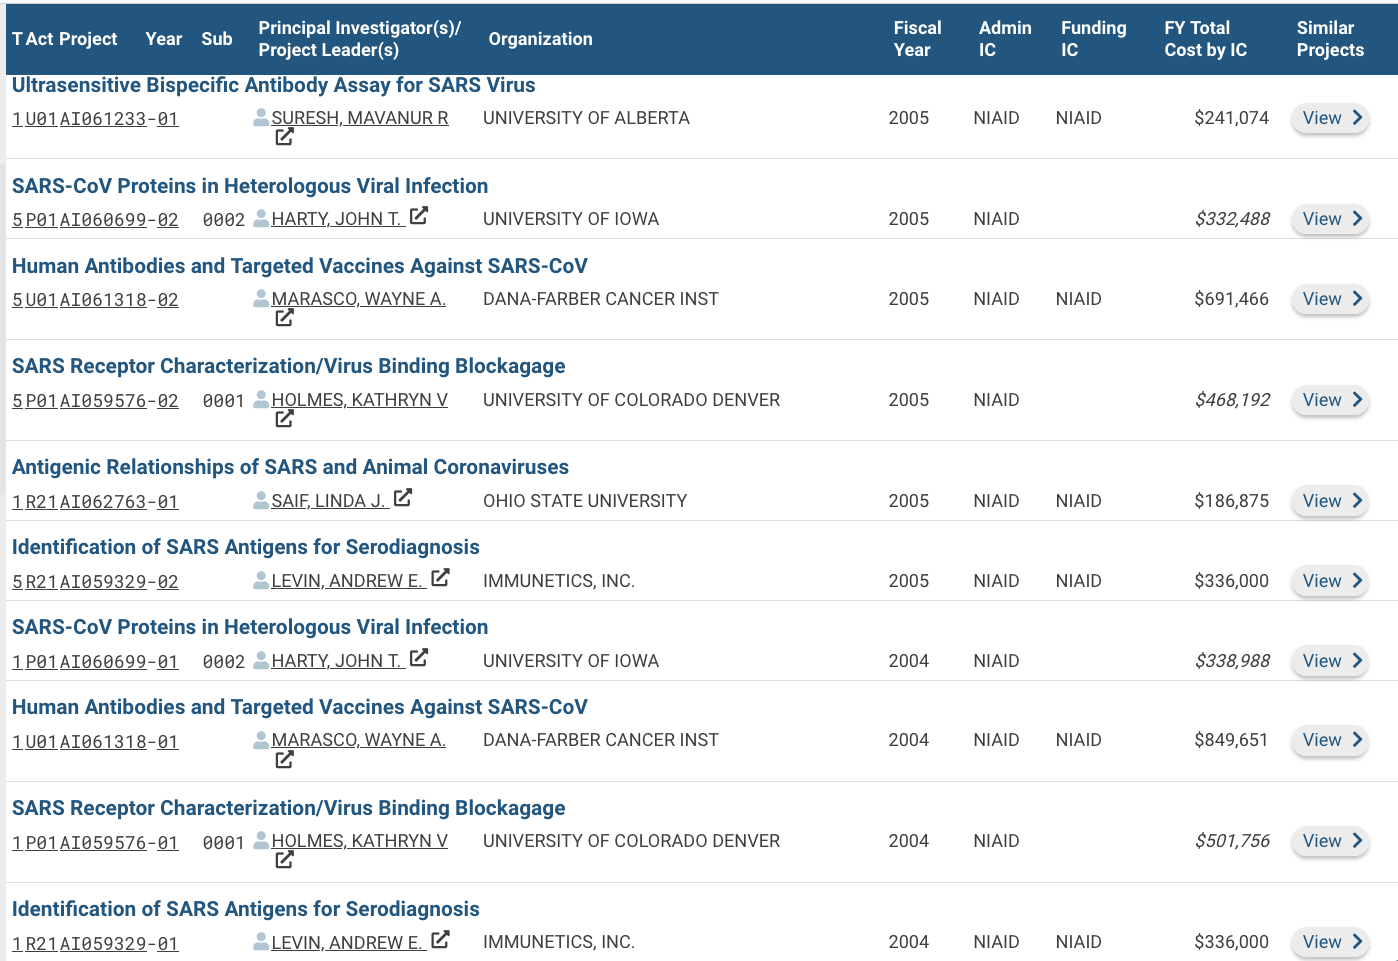The width and height of the screenshot is (1398, 961).
Task: Click person icon beside Suresh, Mavanur R
Action: coord(261,118)
